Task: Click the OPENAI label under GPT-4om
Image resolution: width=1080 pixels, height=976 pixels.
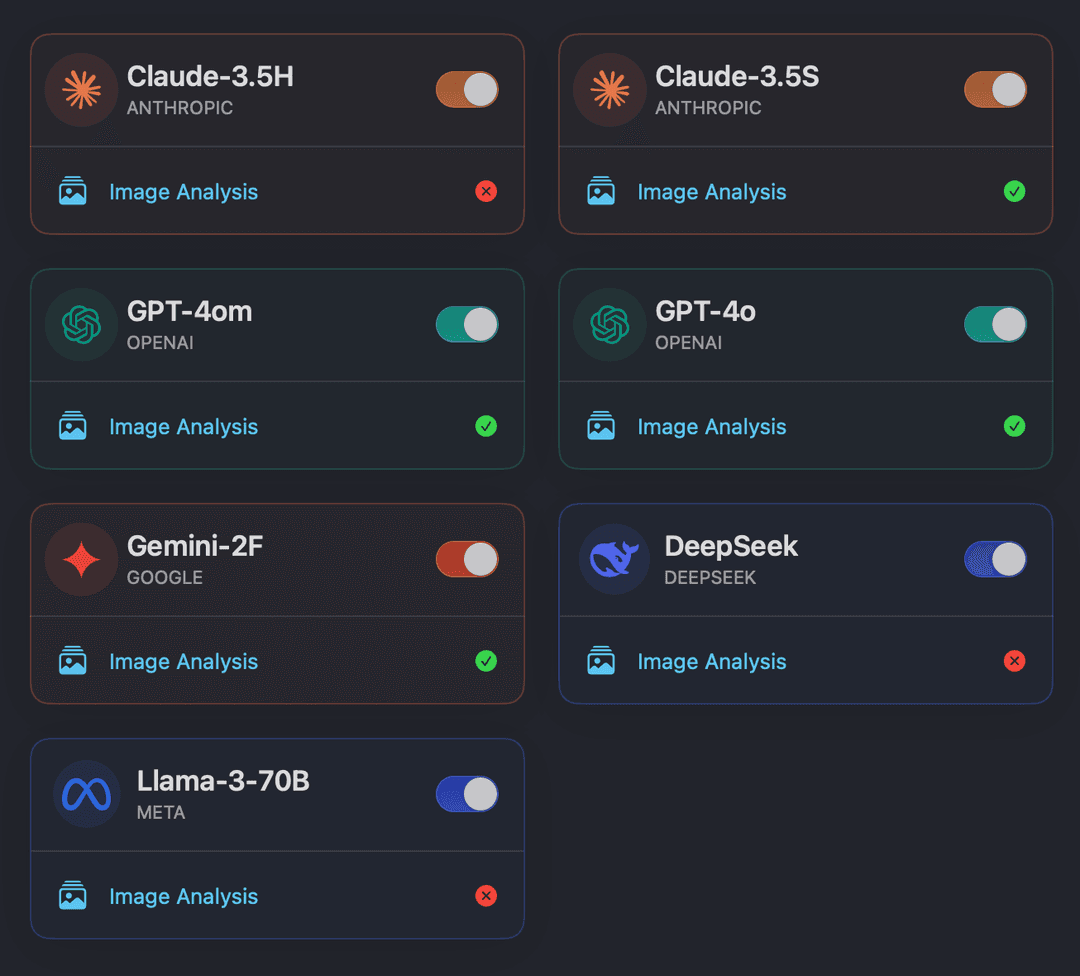Action: pyautogui.click(x=160, y=343)
